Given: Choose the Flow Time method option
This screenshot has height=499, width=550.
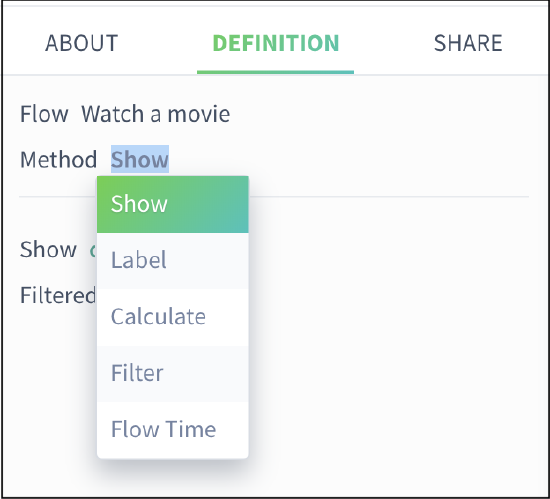Looking at the screenshot, I should [x=173, y=430].
